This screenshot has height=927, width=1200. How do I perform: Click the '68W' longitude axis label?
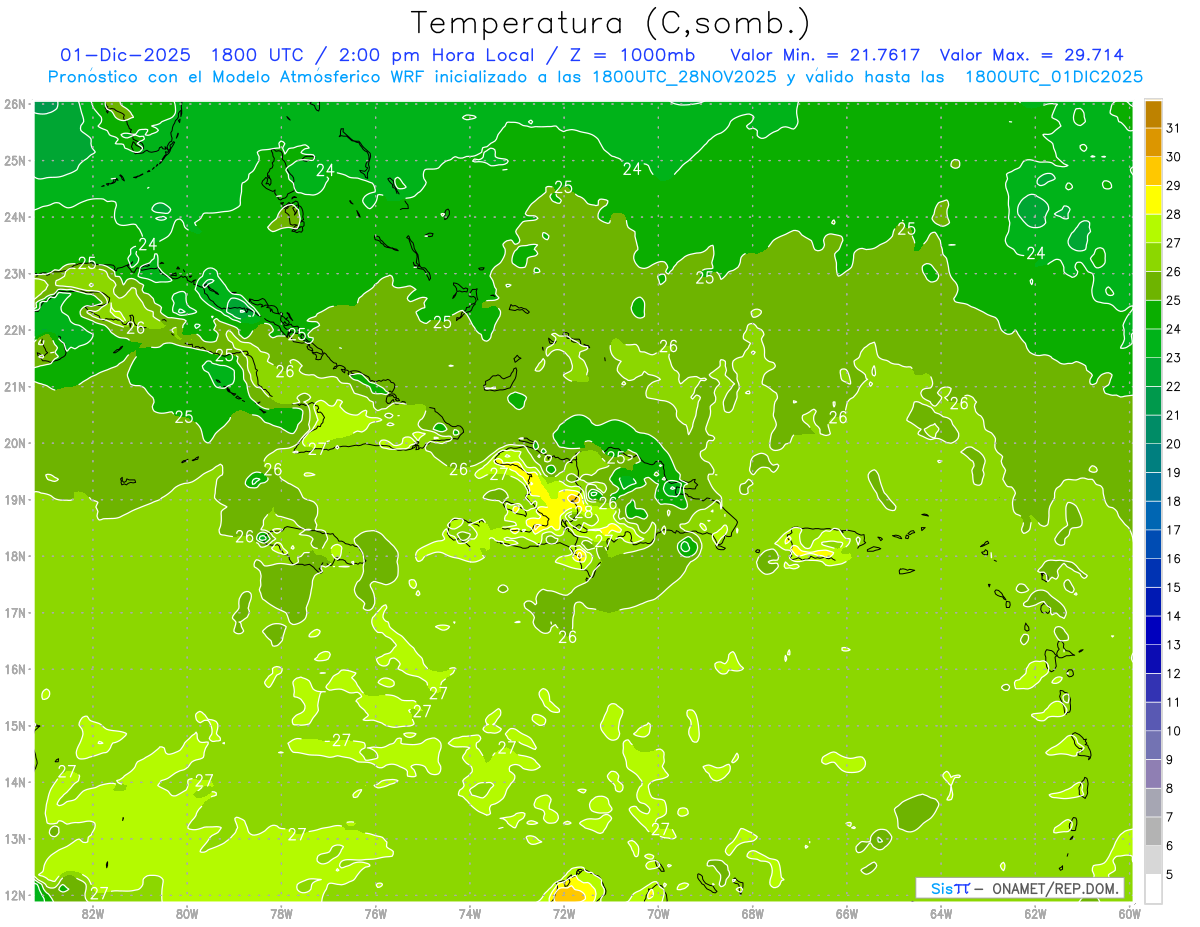753,913
